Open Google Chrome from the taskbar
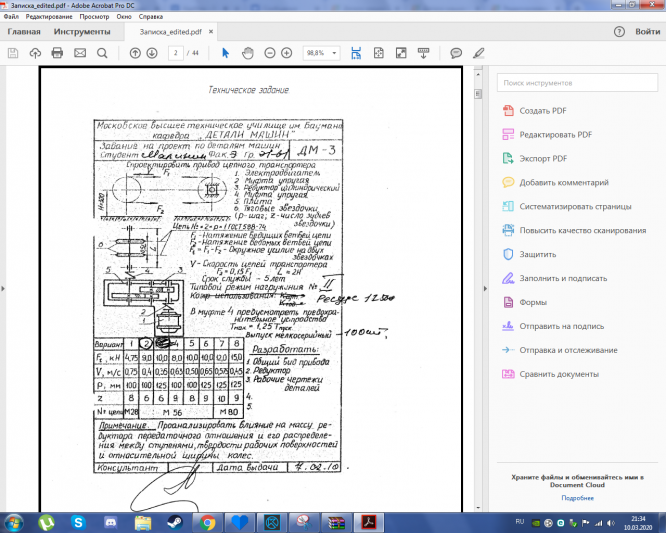 click(207, 521)
